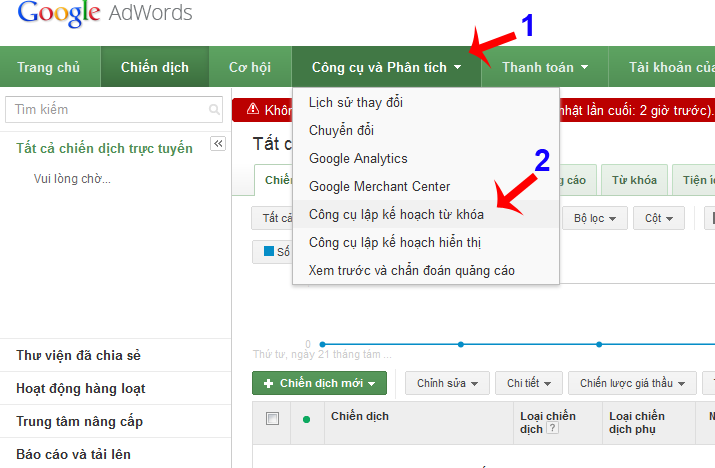The width and height of the screenshot is (715, 468).
Task: Choose Công cụ lập kế hoạch hiển thị
Action: click(x=426, y=243)
